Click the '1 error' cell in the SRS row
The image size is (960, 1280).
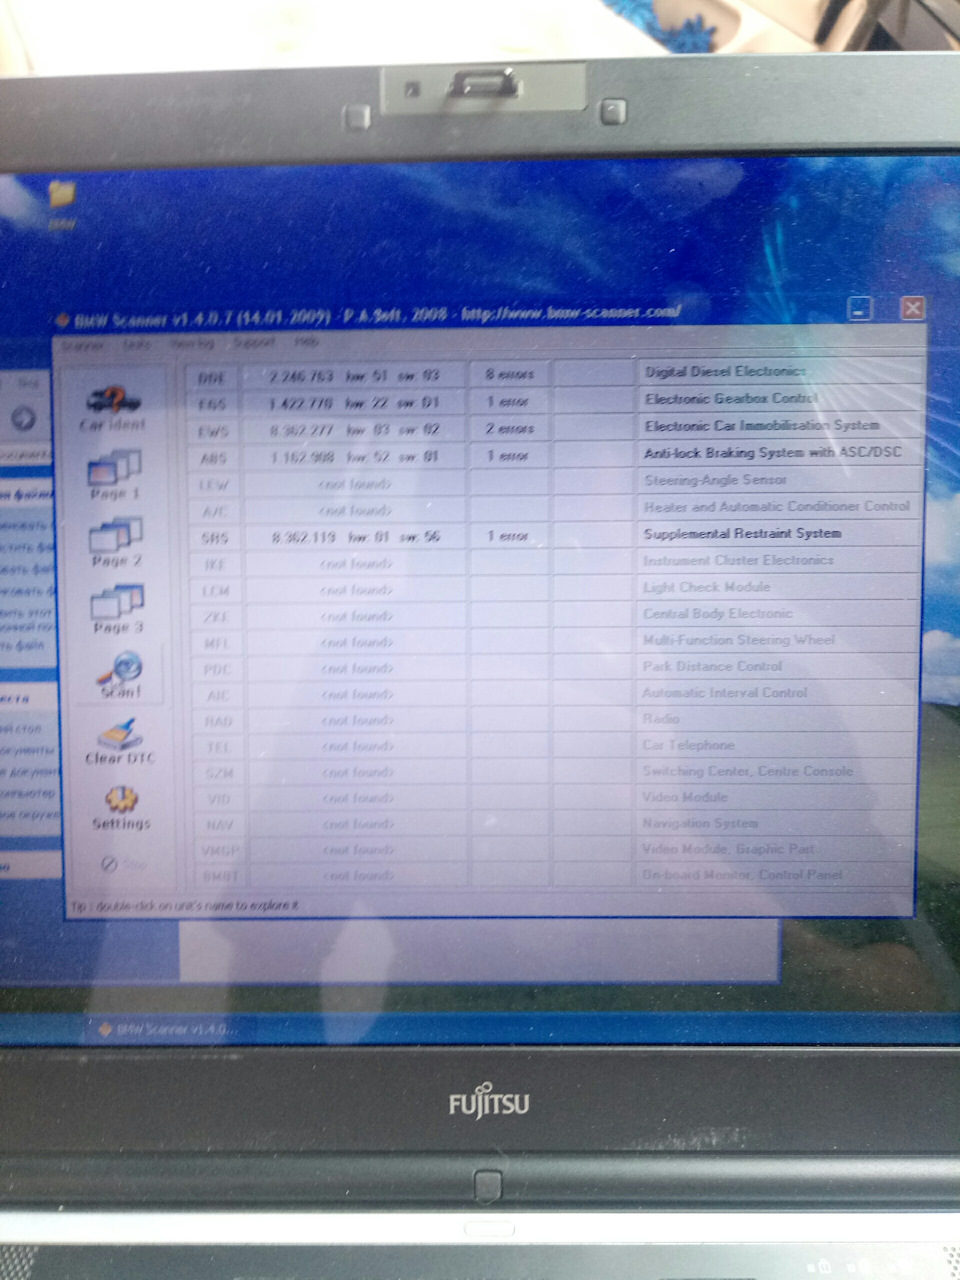click(x=510, y=536)
